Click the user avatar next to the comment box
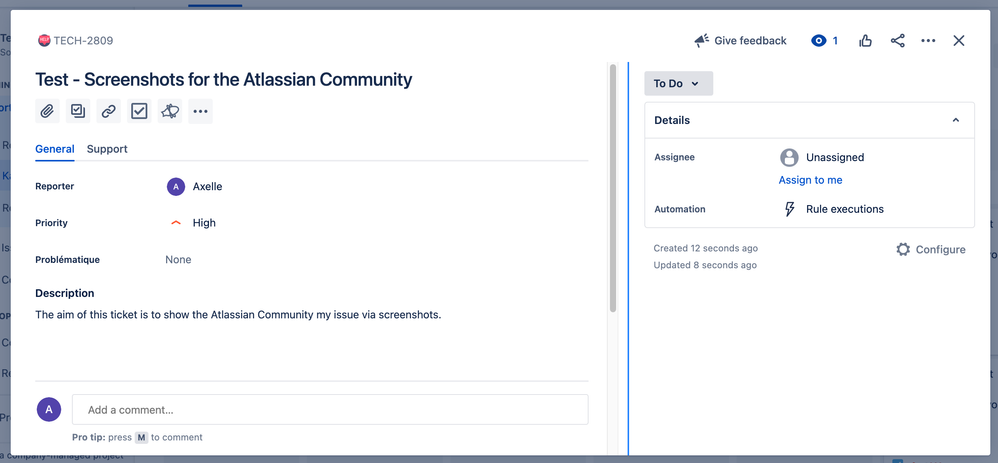The height and width of the screenshot is (463, 998). click(x=49, y=410)
